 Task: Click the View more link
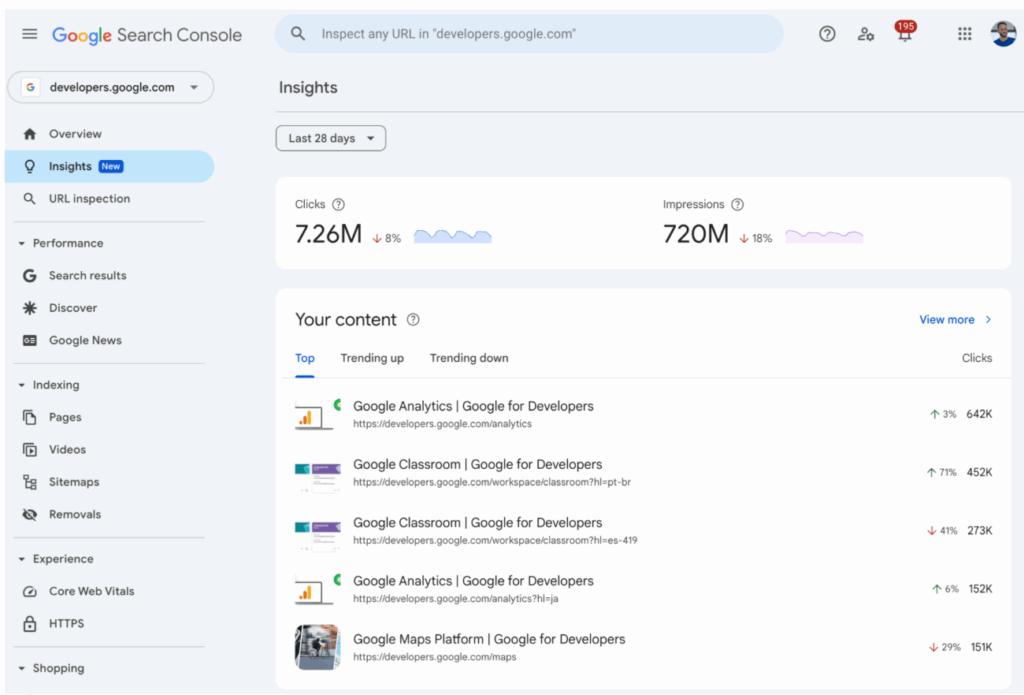[x=955, y=320]
